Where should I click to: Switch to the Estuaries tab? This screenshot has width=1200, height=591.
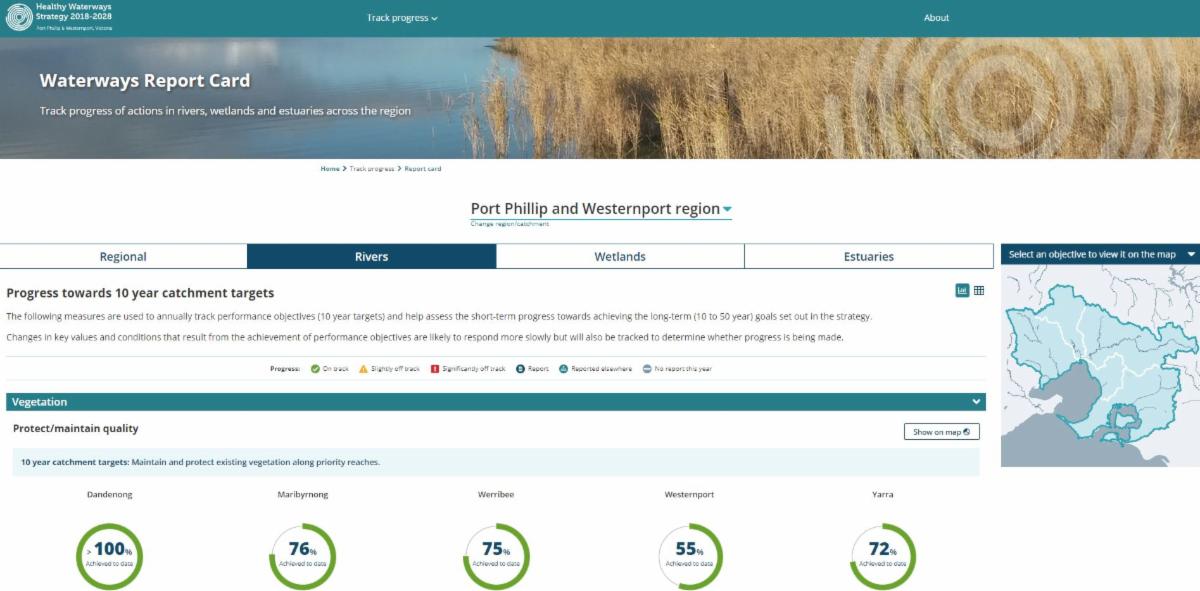point(868,257)
